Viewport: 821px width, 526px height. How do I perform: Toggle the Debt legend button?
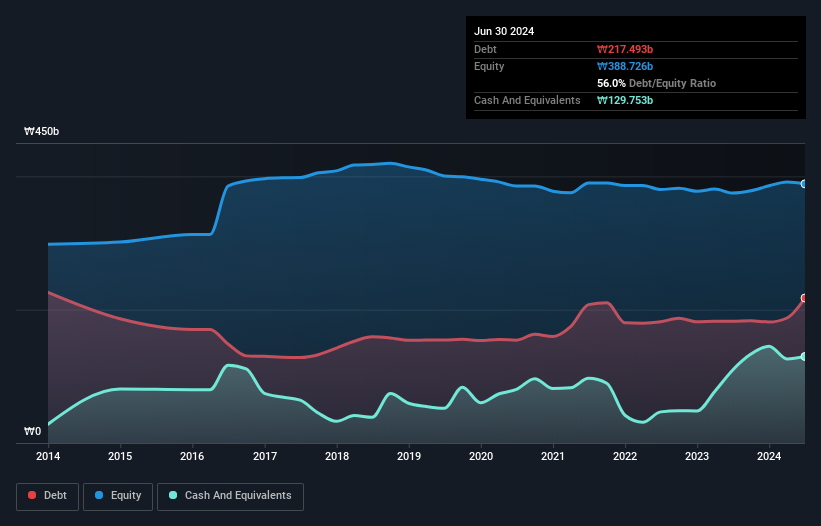pos(48,496)
